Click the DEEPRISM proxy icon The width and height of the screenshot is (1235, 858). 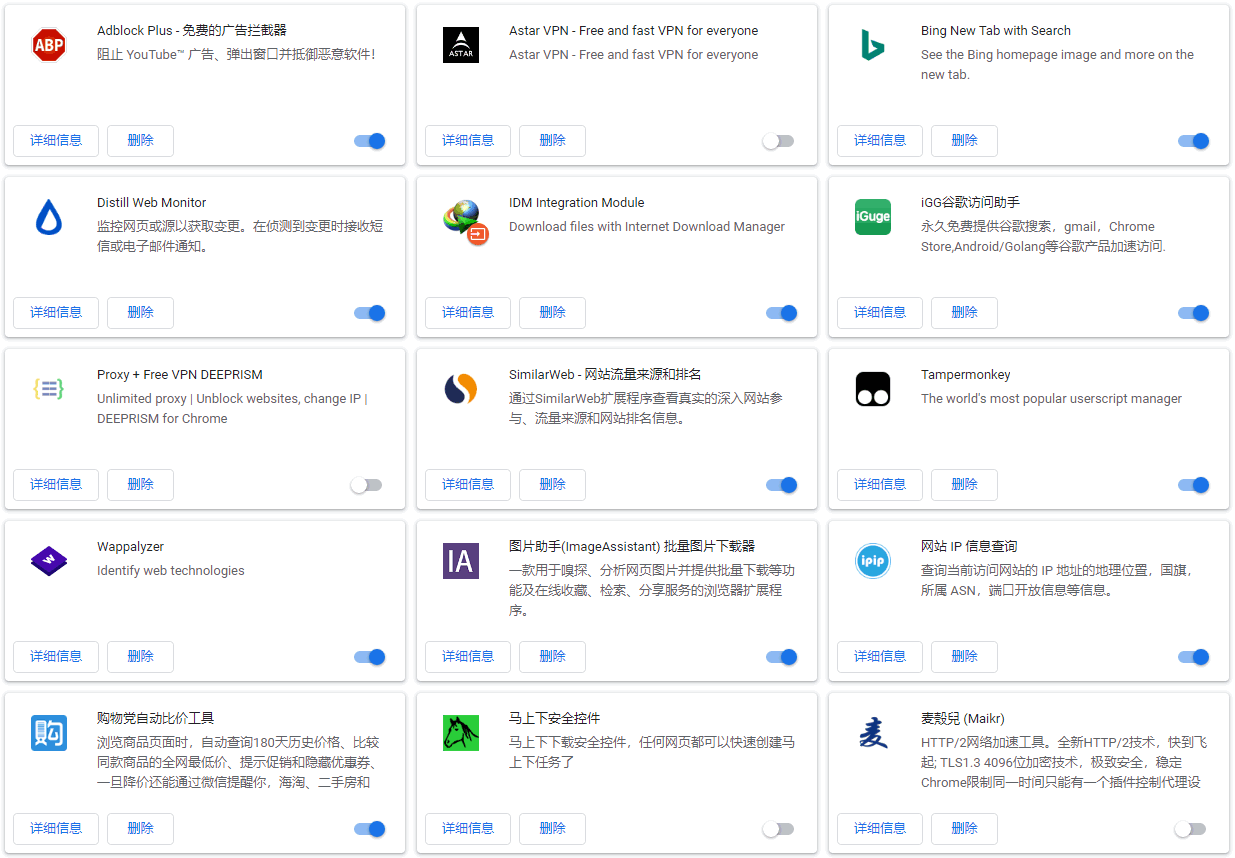[49, 389]
